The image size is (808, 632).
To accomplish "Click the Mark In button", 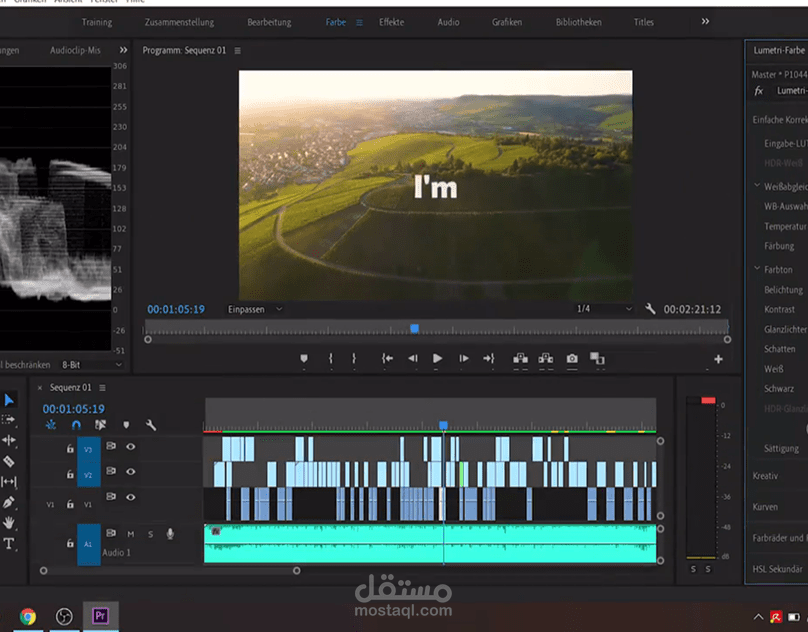I will click(330, 358).
